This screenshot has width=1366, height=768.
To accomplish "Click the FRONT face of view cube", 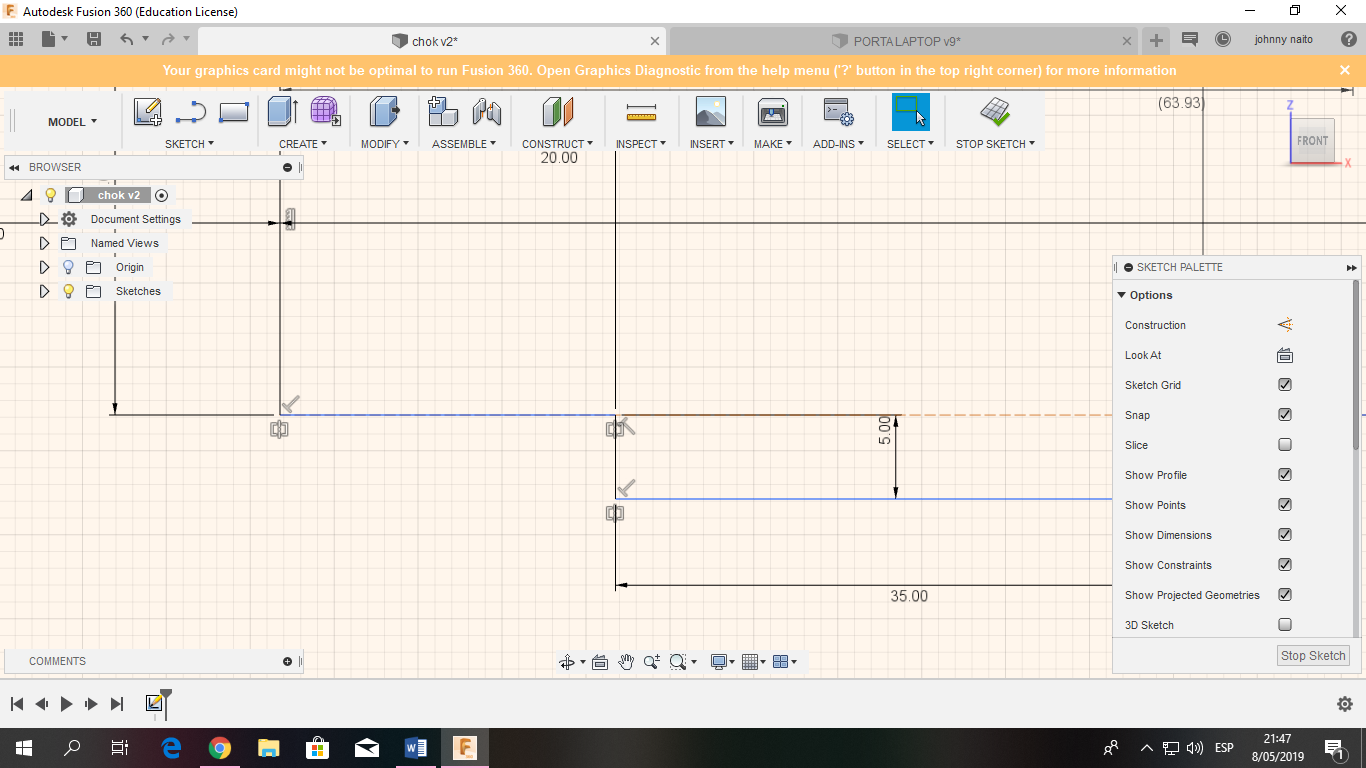I will tap(1312, 140).
